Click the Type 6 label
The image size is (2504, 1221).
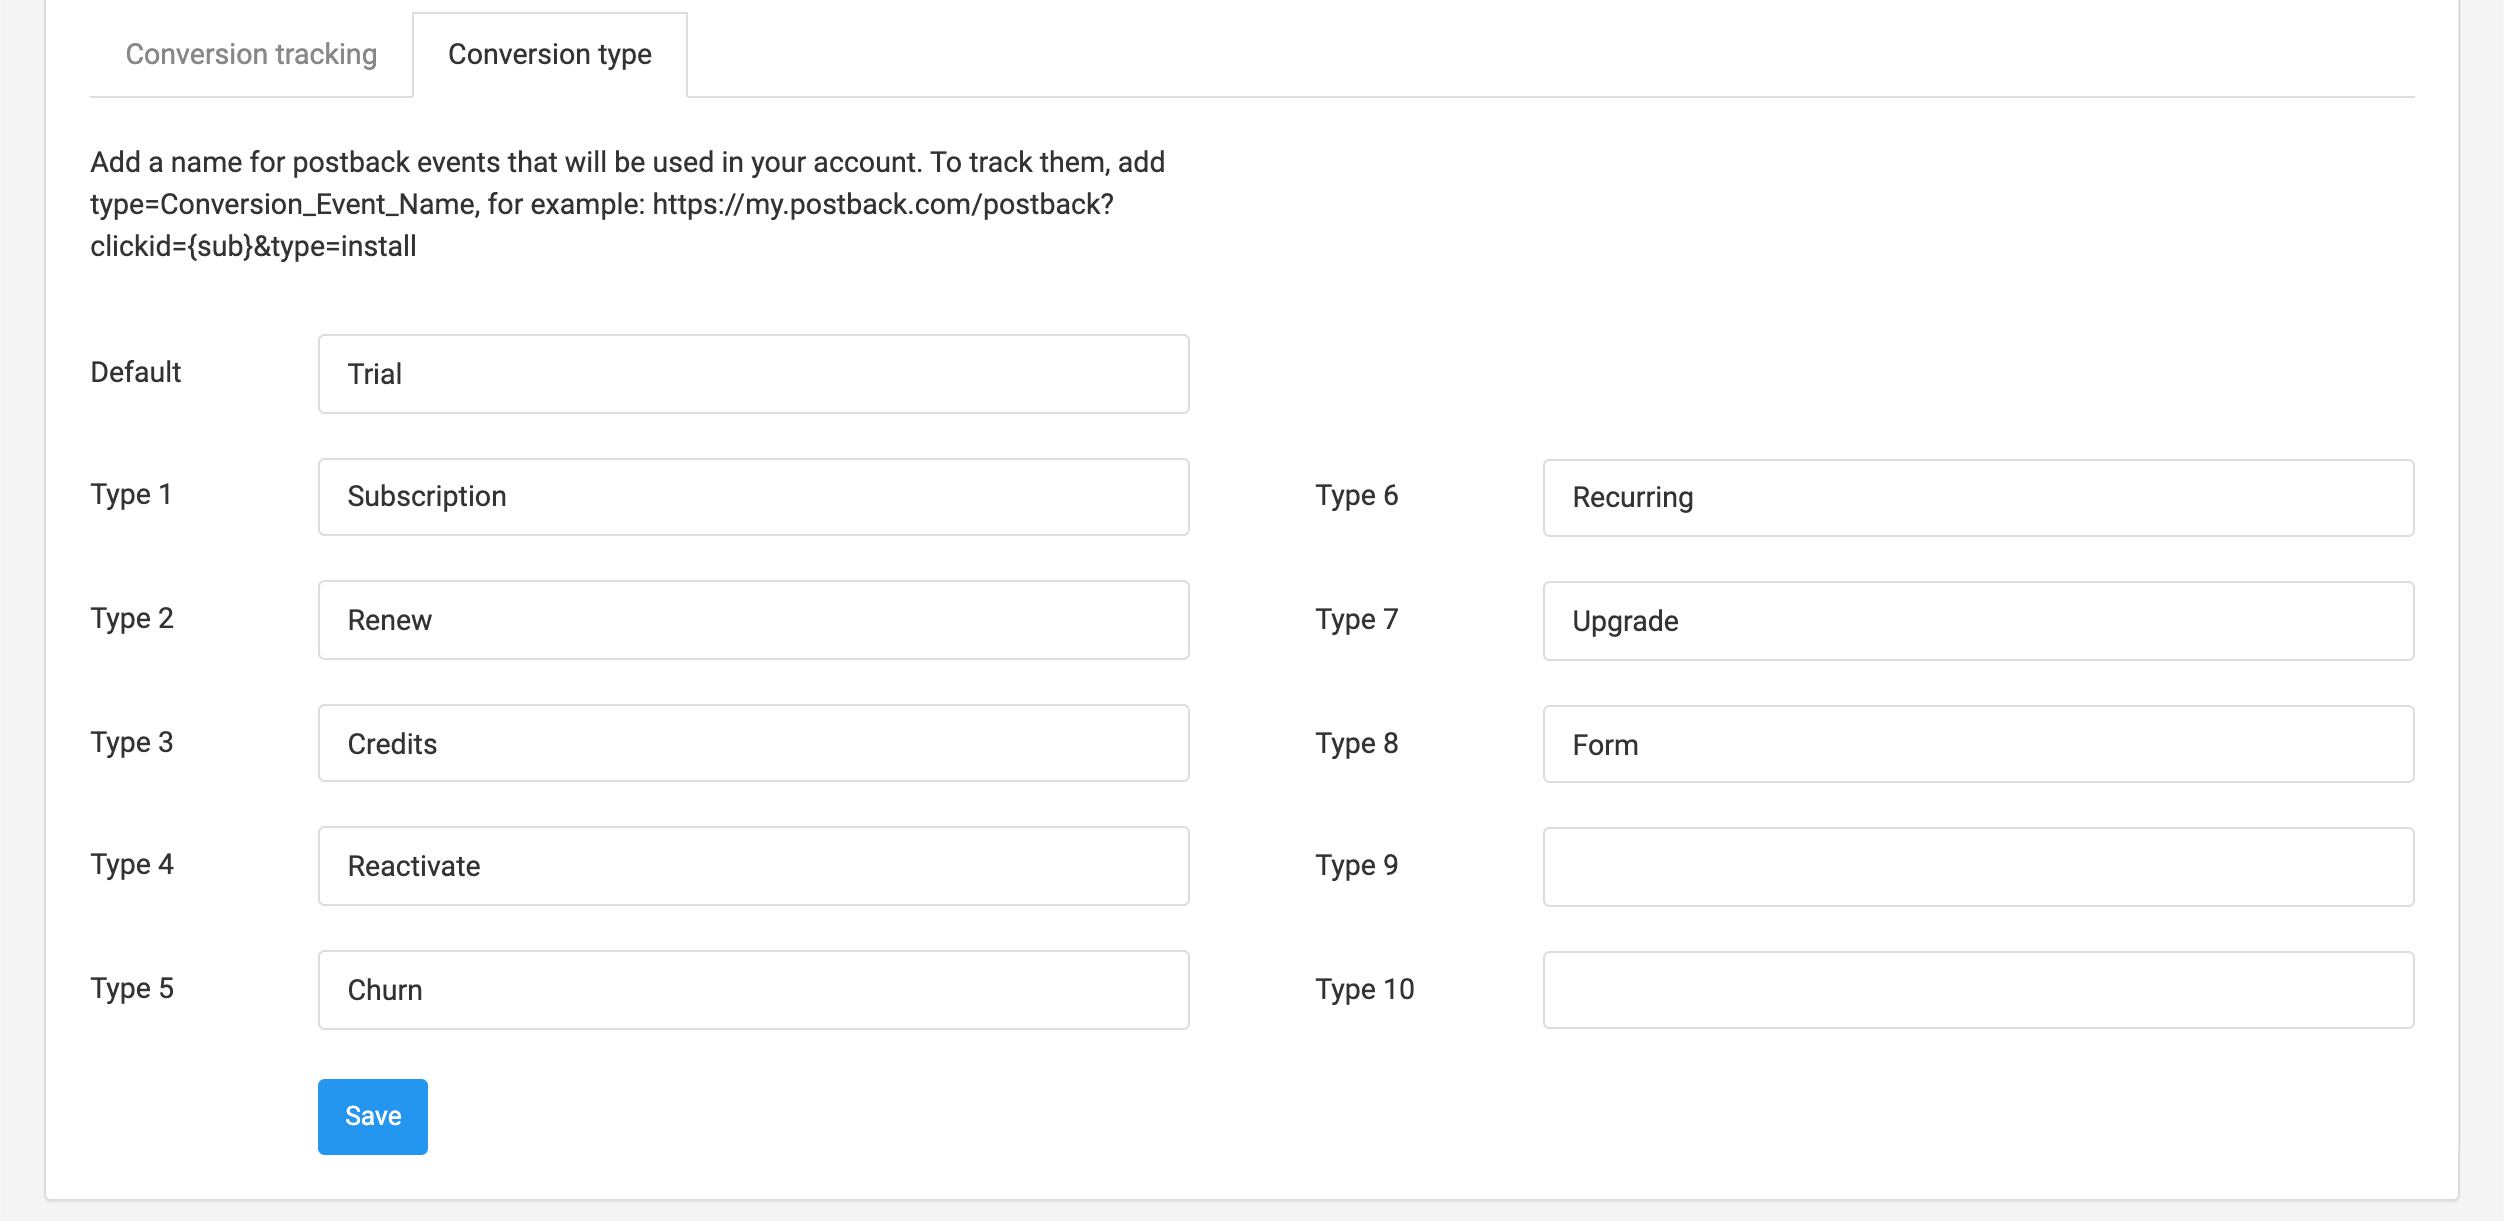pos(1356,496)
